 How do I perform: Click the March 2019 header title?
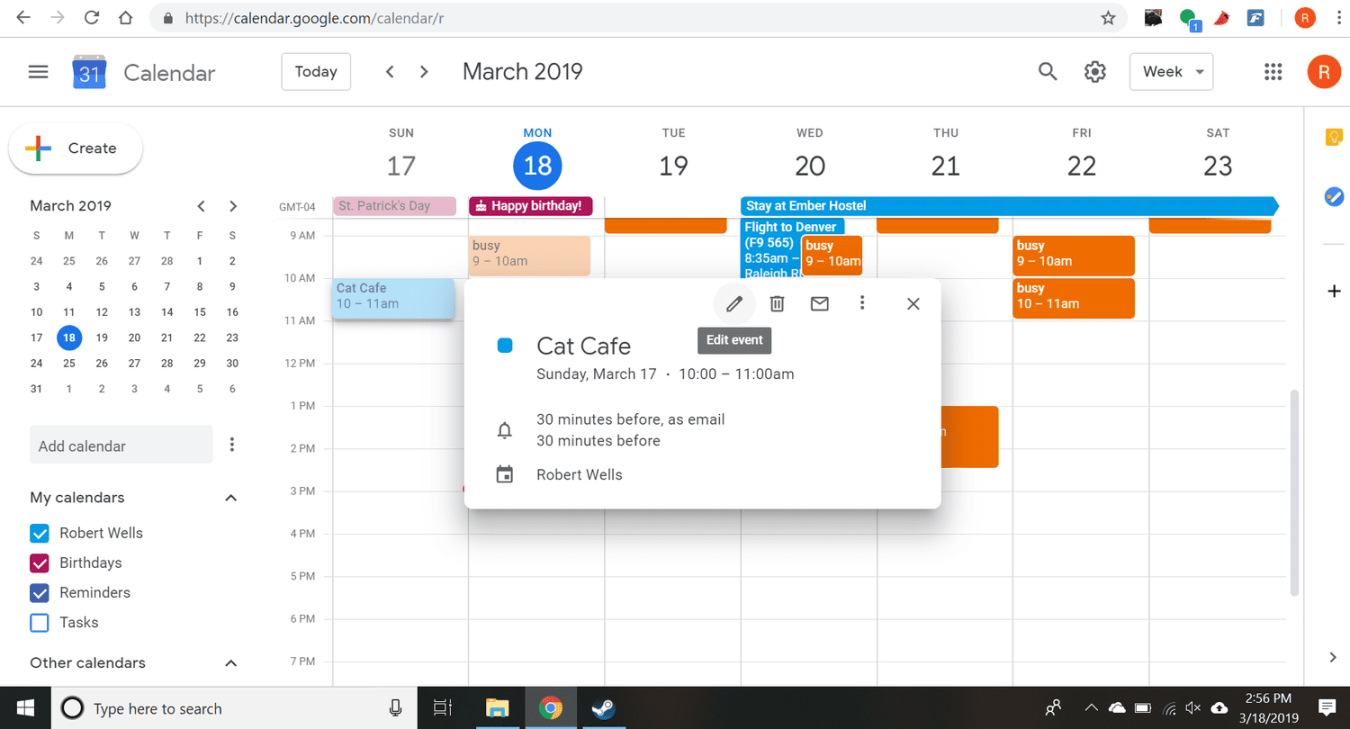pyautogui.click(x=522, y=72)
